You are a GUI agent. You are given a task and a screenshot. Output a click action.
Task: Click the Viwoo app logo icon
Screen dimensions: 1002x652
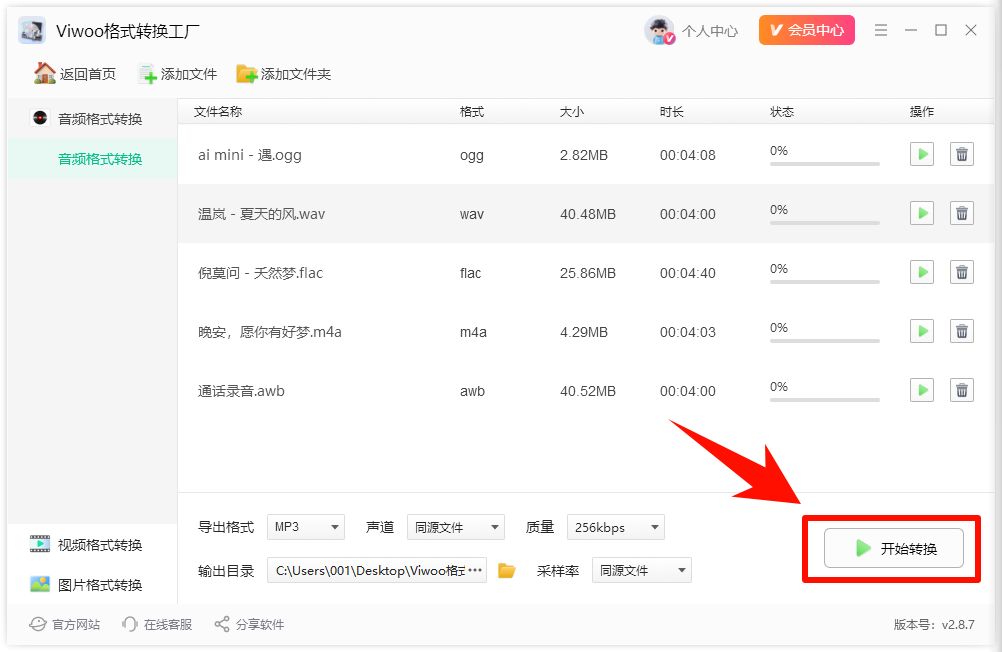pos(32,31)
